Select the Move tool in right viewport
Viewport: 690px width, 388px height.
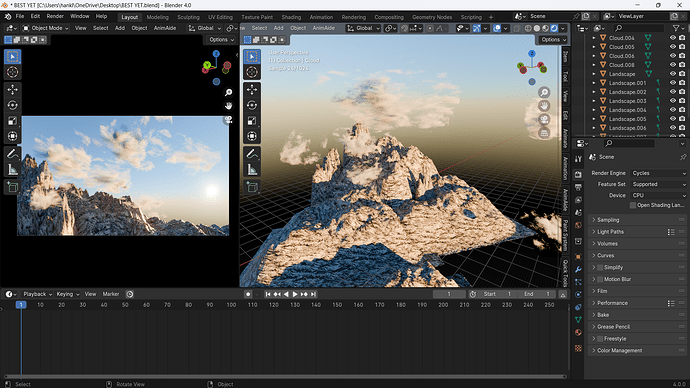[x=252, y=90]
